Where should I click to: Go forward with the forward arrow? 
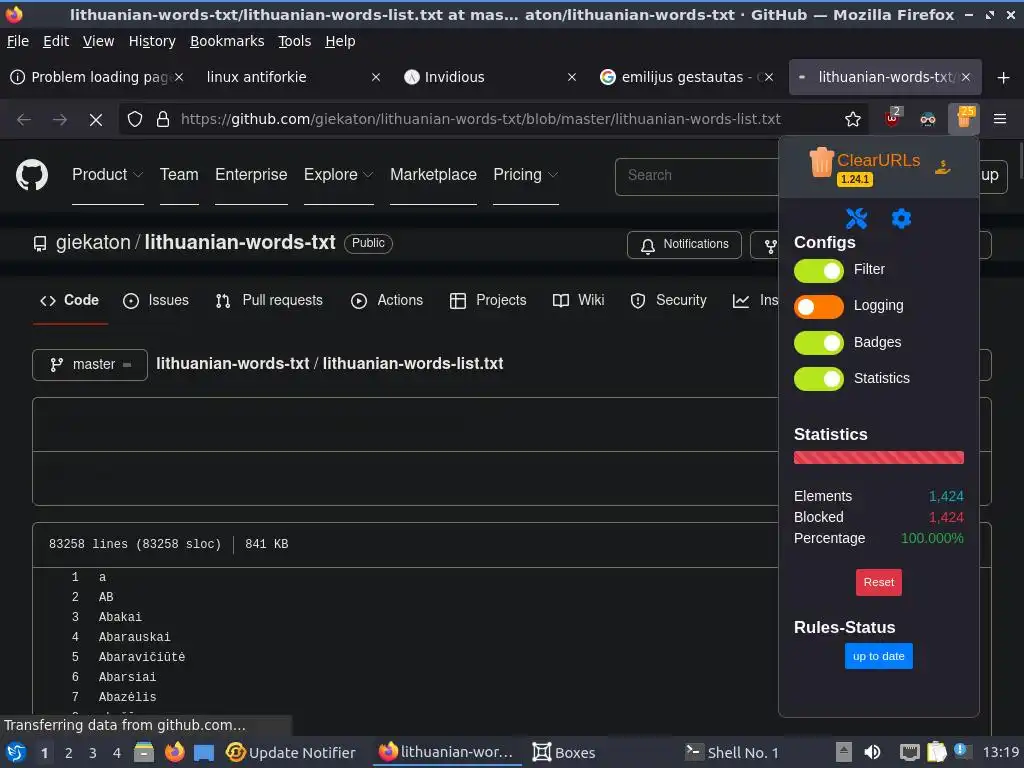[59, 120]
